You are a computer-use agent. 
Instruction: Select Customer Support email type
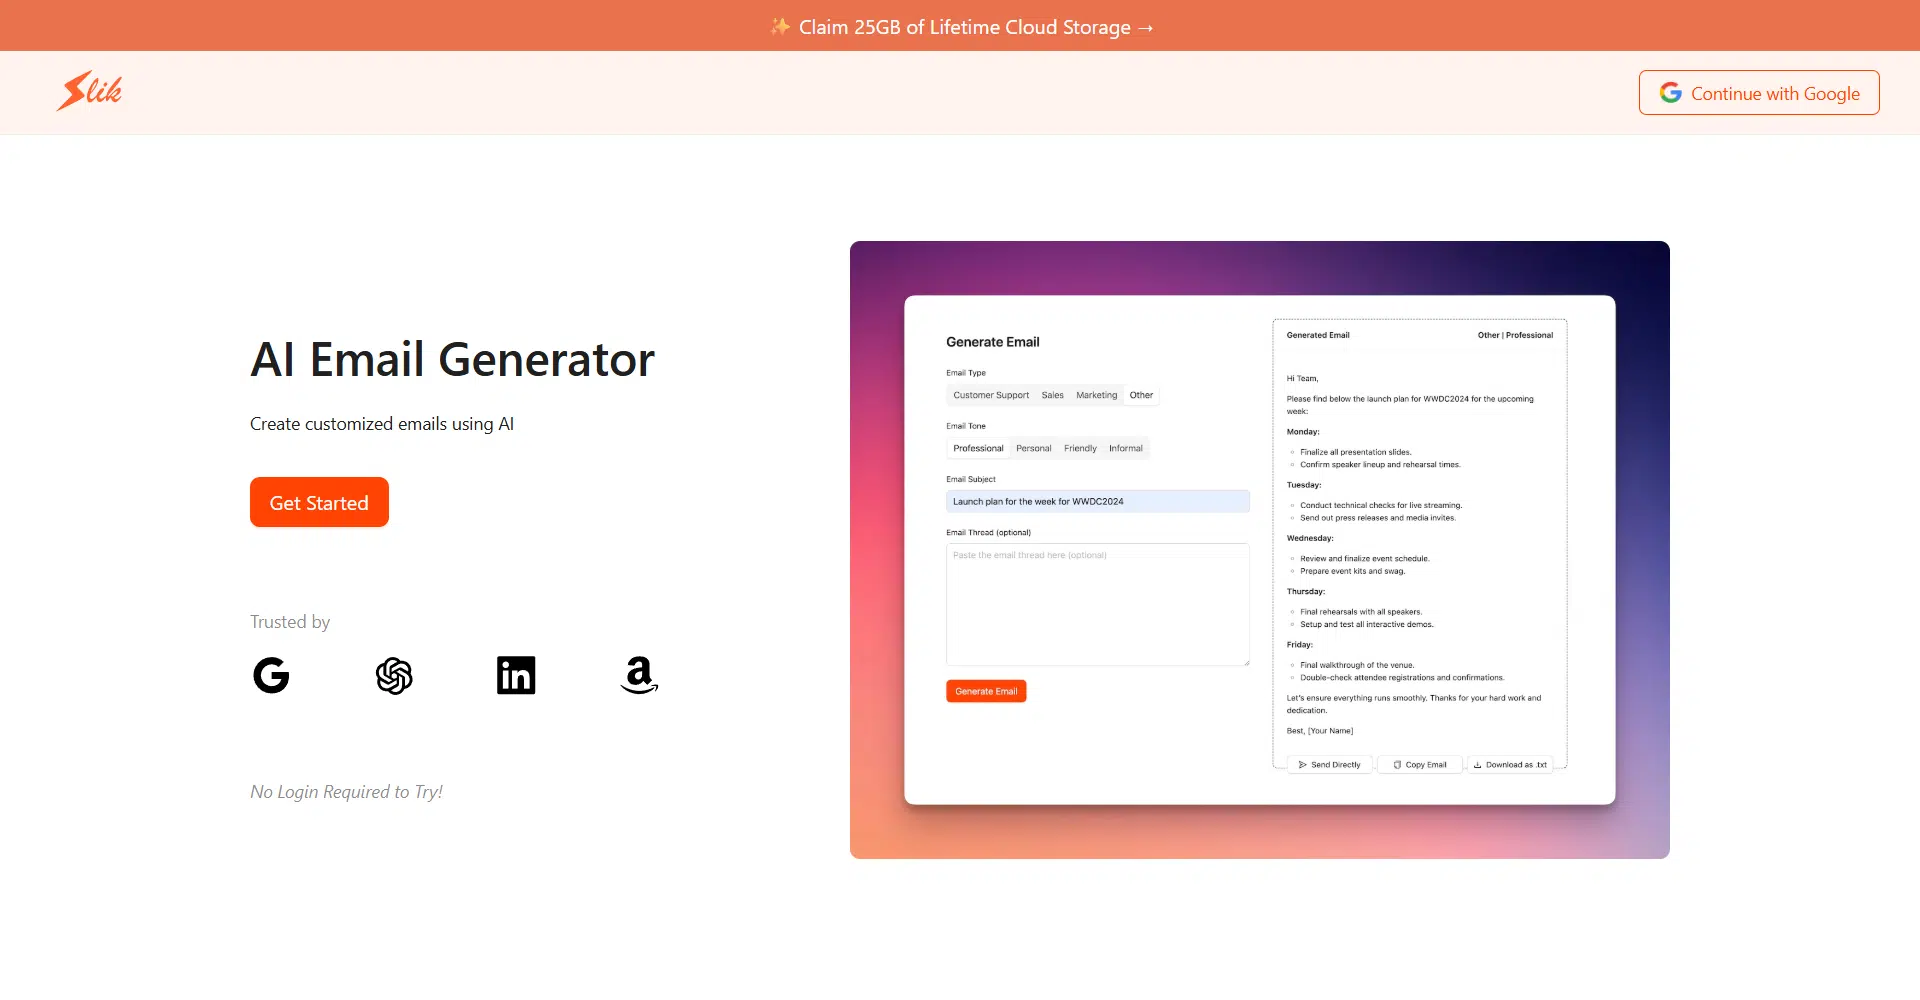pyautogui.click(x=990, y=395)
